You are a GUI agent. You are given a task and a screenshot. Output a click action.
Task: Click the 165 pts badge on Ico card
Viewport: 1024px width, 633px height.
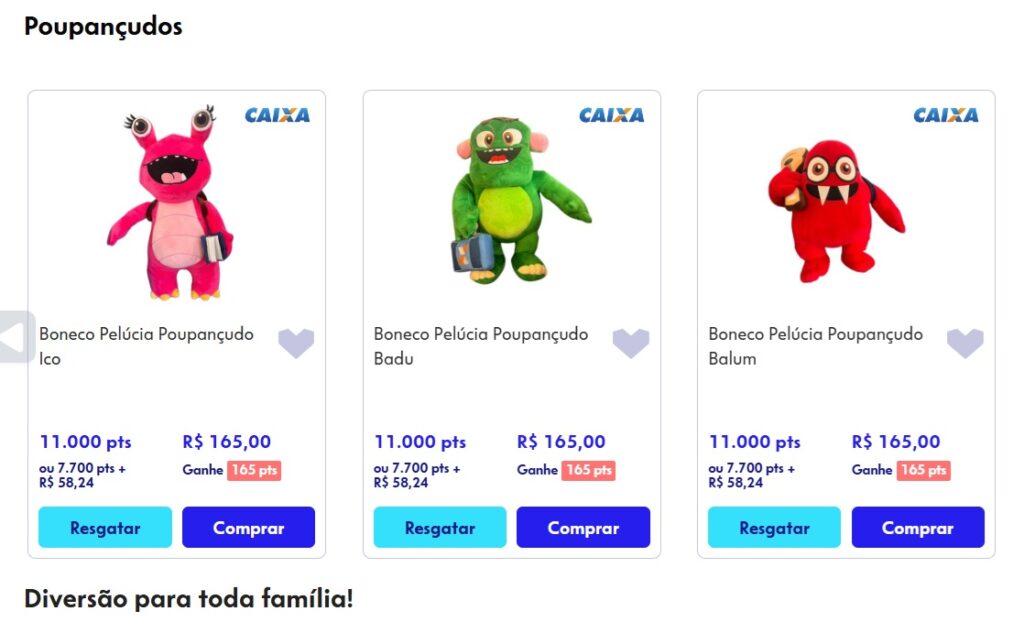(x=254, y=470)
